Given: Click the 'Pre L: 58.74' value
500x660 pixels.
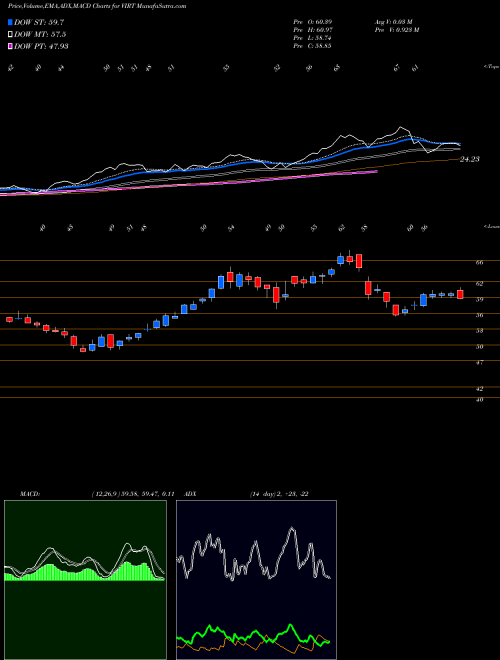Looking at the screenshot, I should coord(312,37).
